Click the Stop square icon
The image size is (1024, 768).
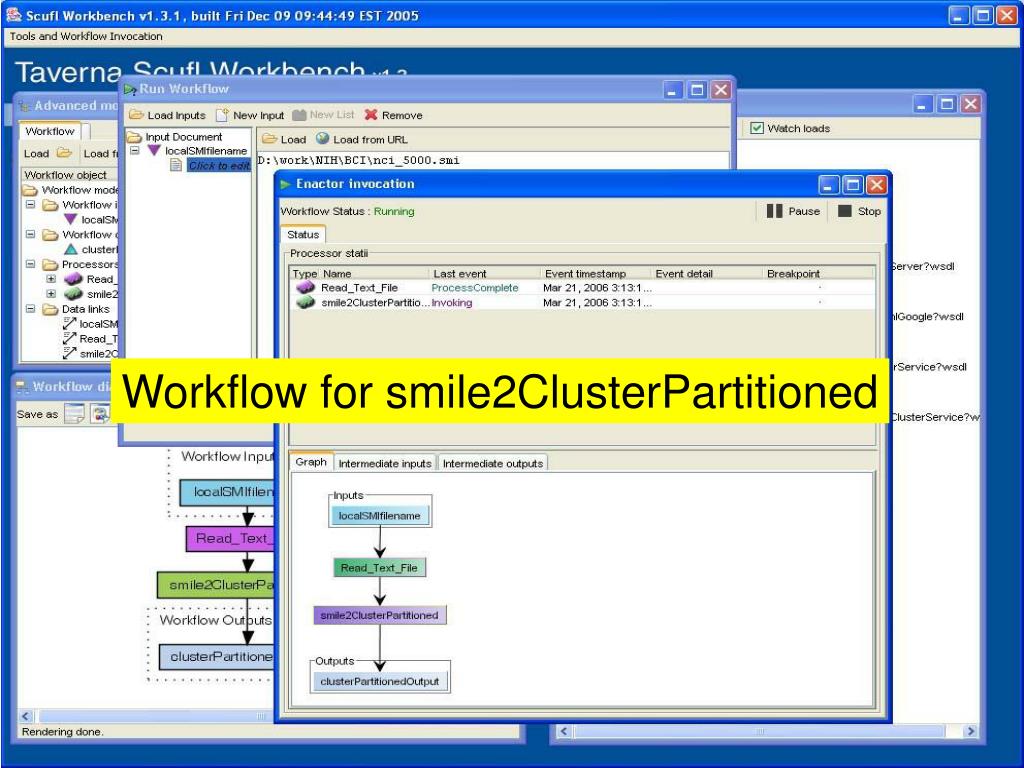tap(844, 211)
